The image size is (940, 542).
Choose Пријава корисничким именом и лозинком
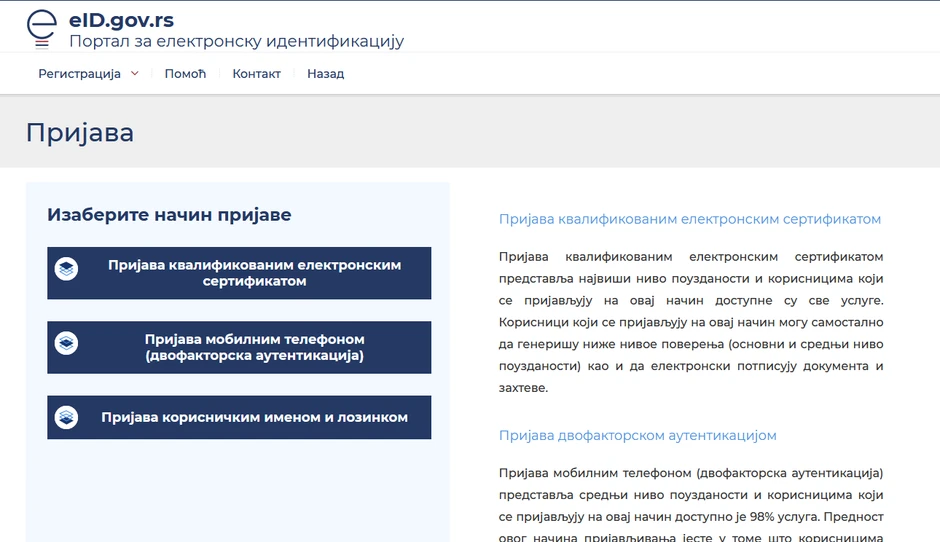(x=254, y=417)
